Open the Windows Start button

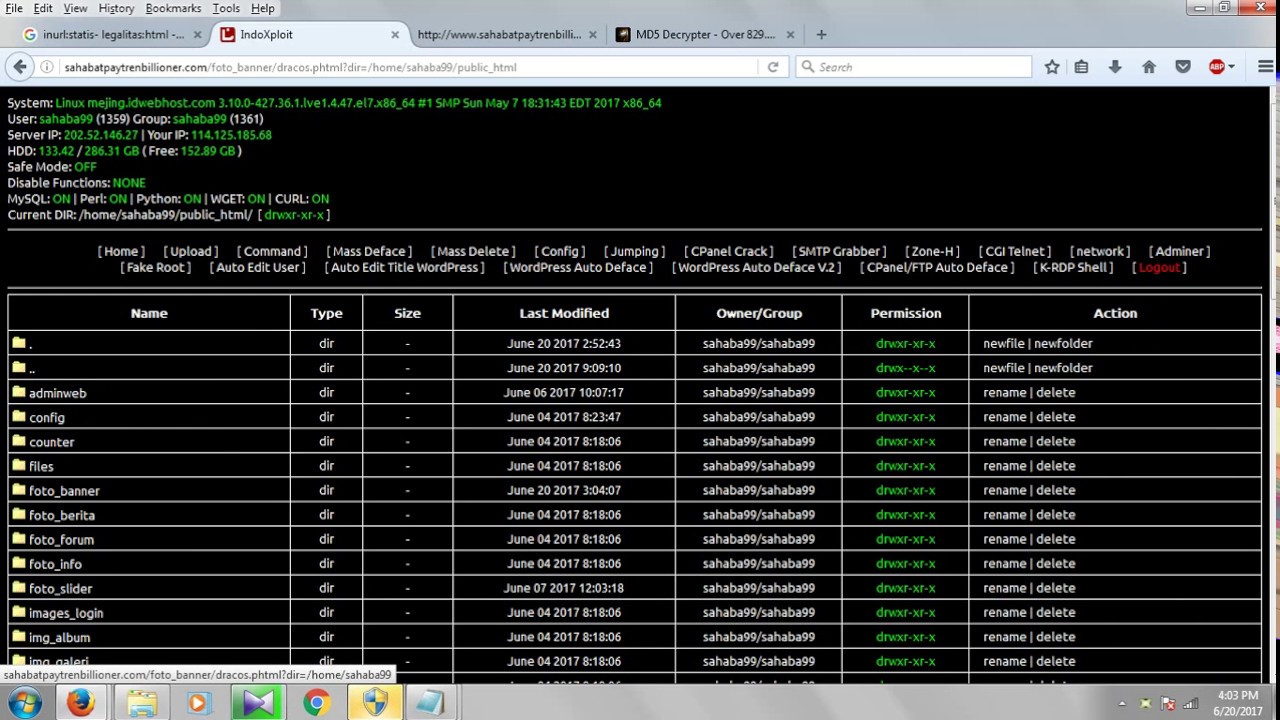[24, 703]
